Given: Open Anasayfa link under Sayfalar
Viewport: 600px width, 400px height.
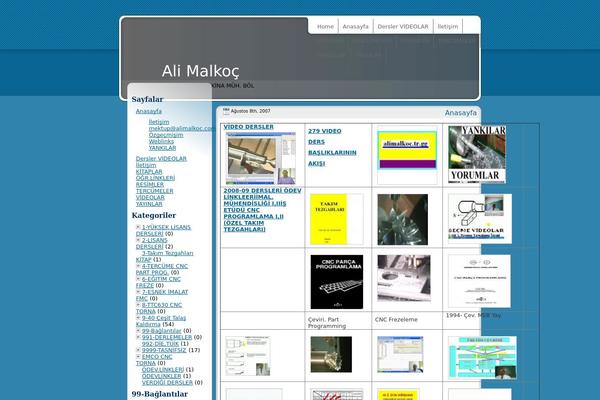Looking at the screenshot, I should coord(149,111).
